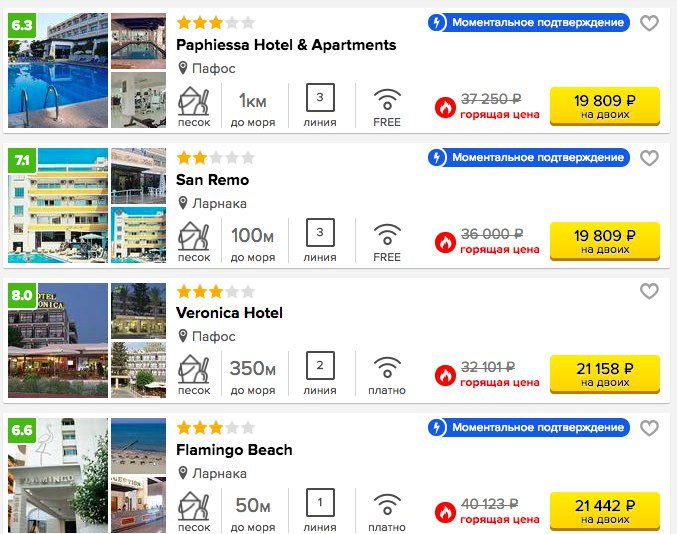The height and width of the screenshot is (534, 677).
Task: Open the Paphiessa Hotel & Apartments title
Action: tap(286, 45)
